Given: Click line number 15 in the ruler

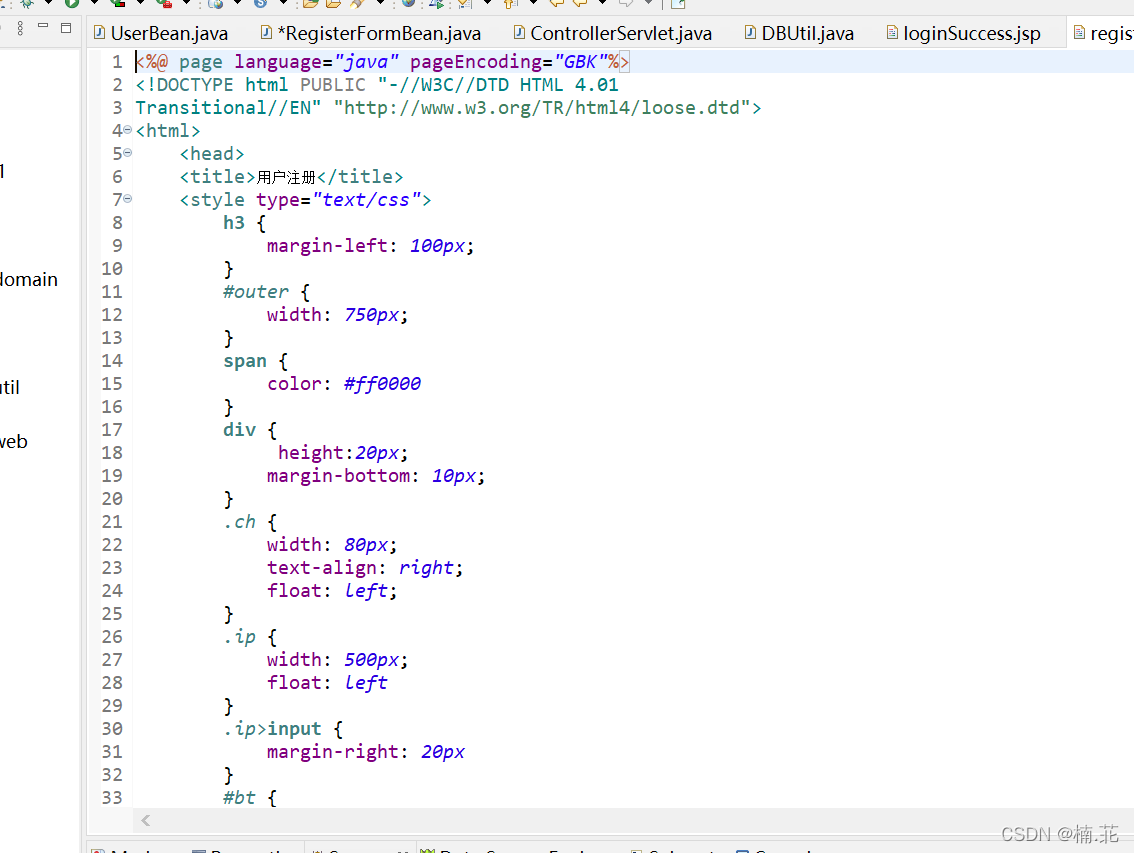Looking at the screenshot, I should click(112, 383).
